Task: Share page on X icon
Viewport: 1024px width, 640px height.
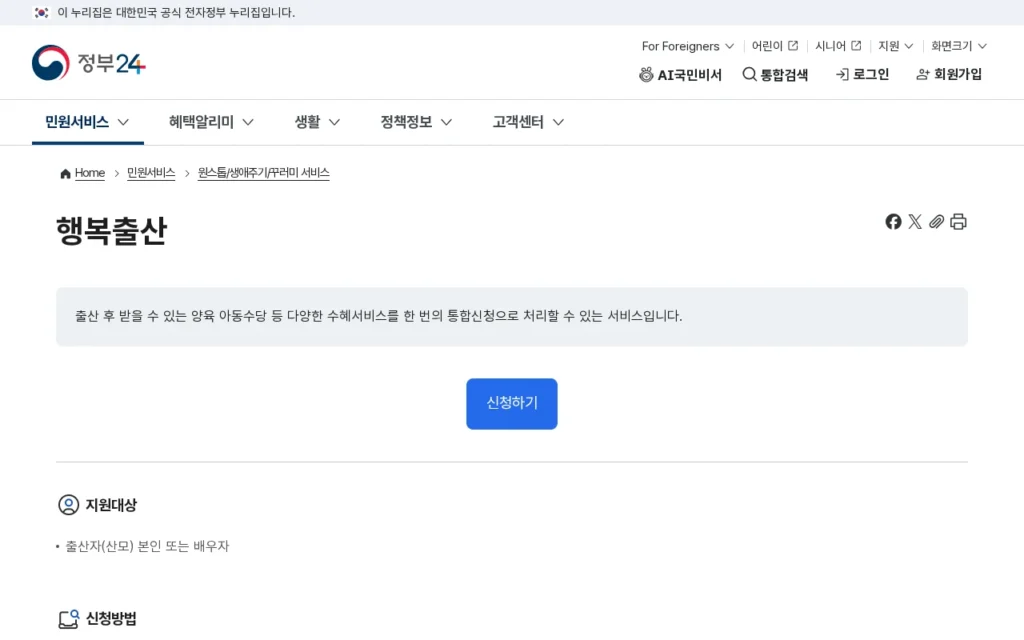Action: pyautogui.click(x=914, y=222)
